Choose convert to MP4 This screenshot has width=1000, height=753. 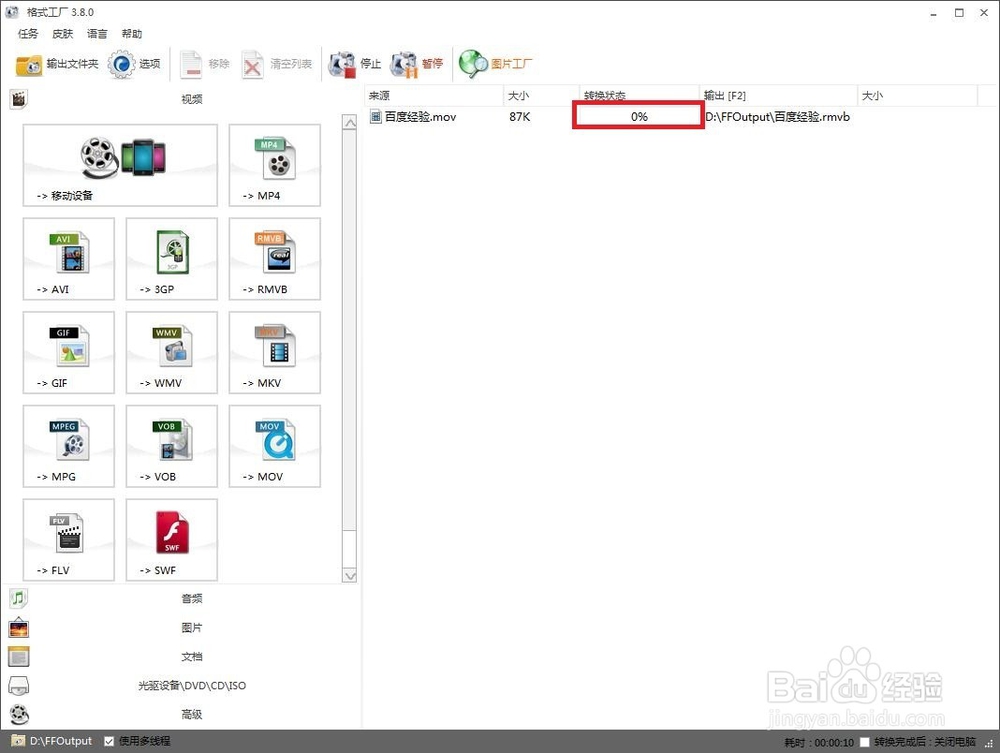point(275,165)
